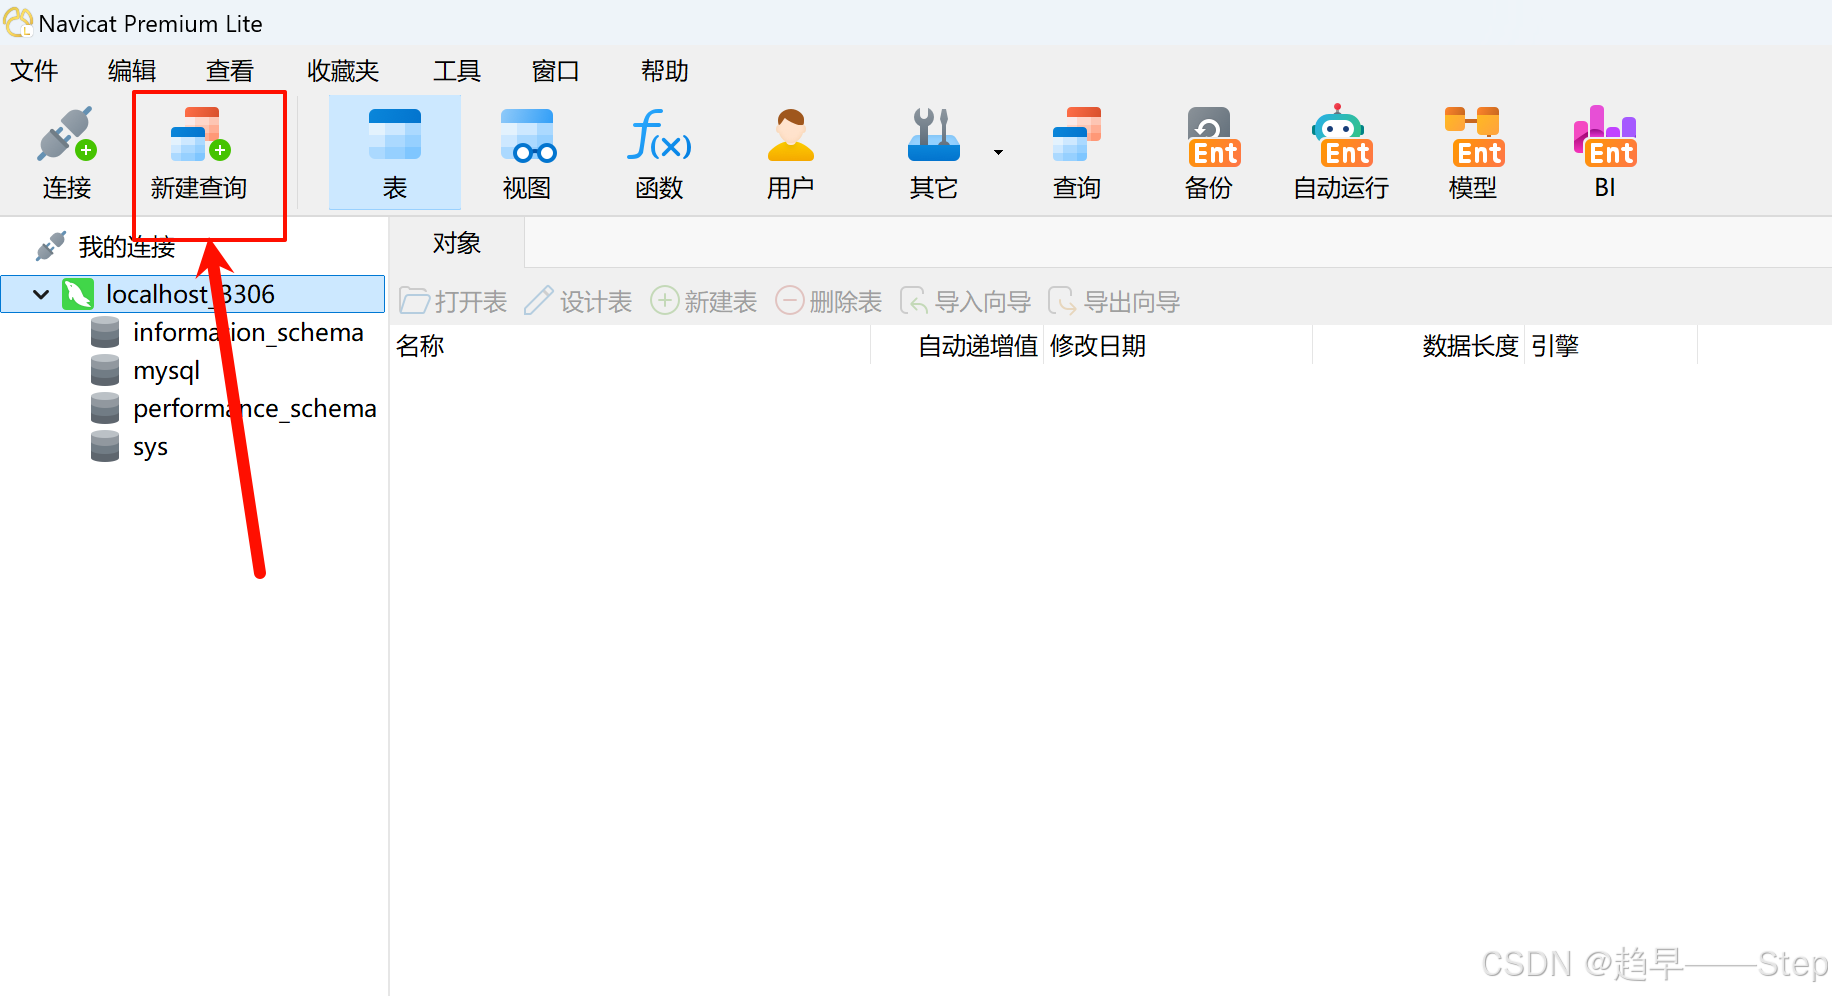Click the Others (其它) tools icon
1832x996 pixels.
(934, 153)
